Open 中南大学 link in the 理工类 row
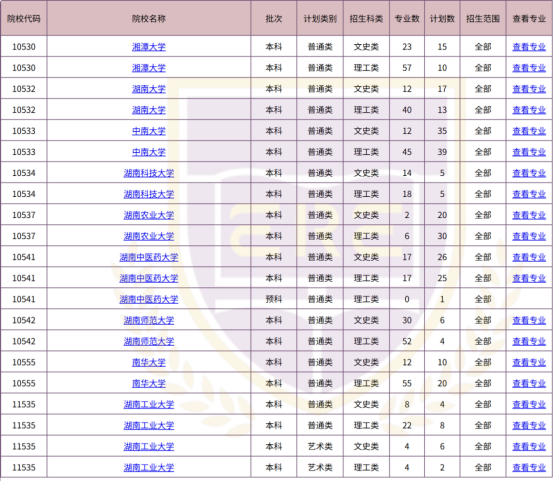 [148, 152]
